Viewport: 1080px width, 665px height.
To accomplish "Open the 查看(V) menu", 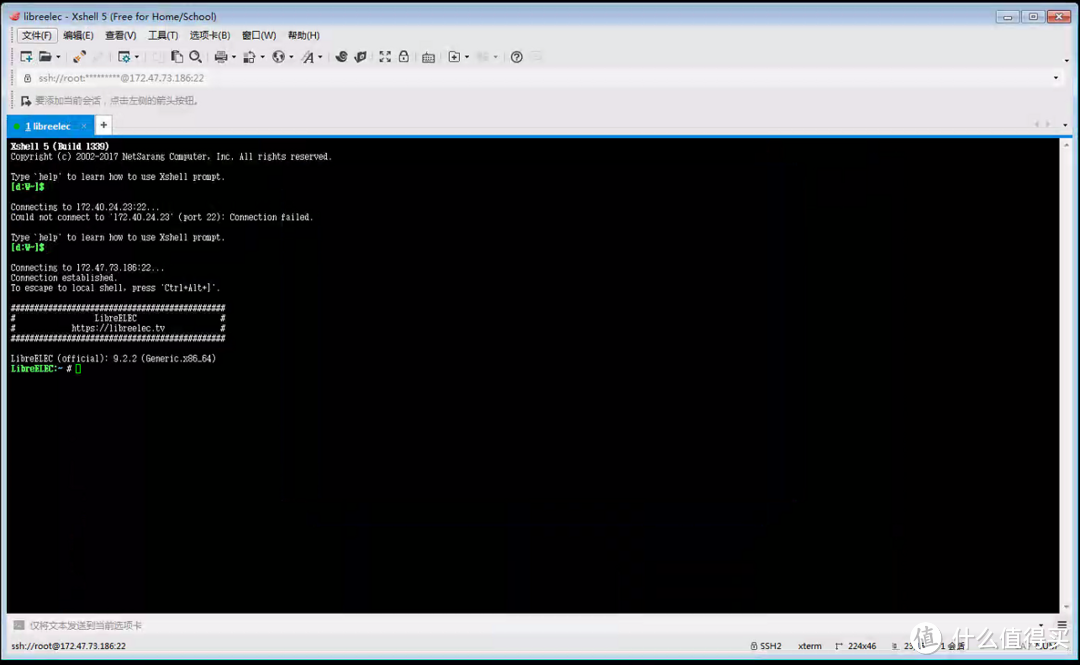I will (120, 35).
